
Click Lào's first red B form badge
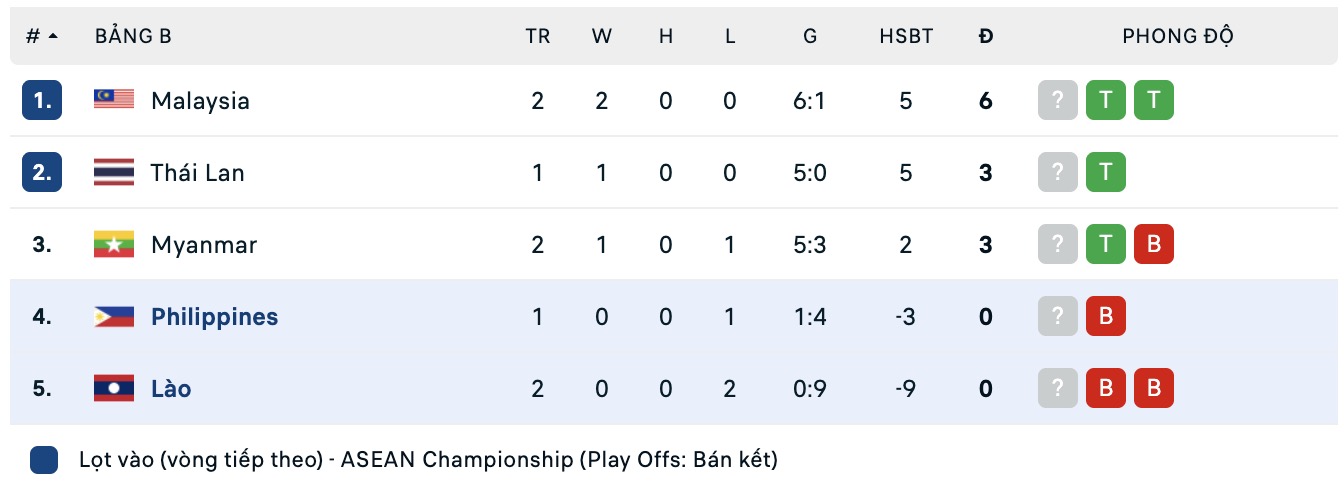tap(1106, 388)
